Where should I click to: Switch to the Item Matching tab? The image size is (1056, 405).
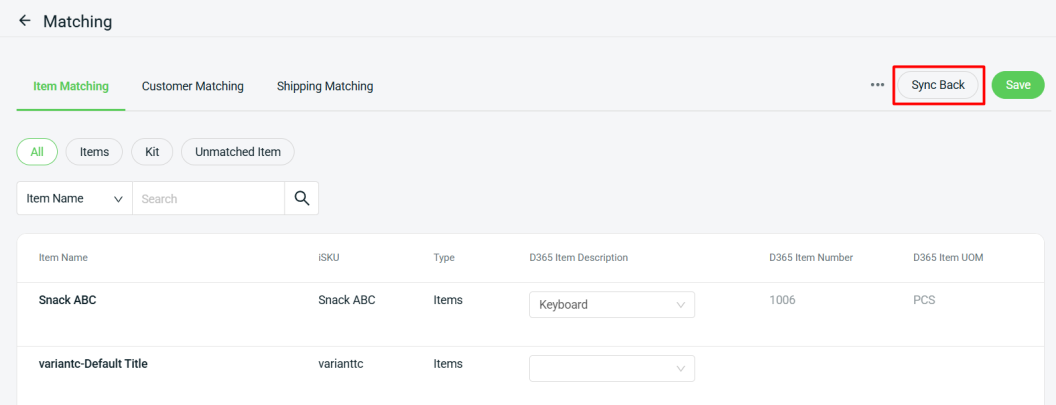(x=71, y=86)
